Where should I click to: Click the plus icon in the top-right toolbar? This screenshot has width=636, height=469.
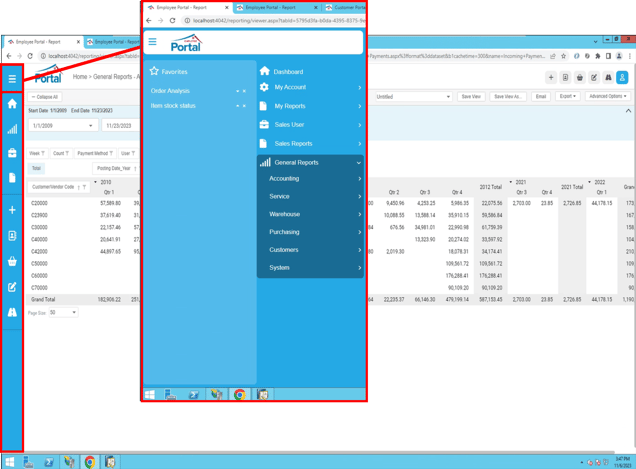click(x=551, y=77)
